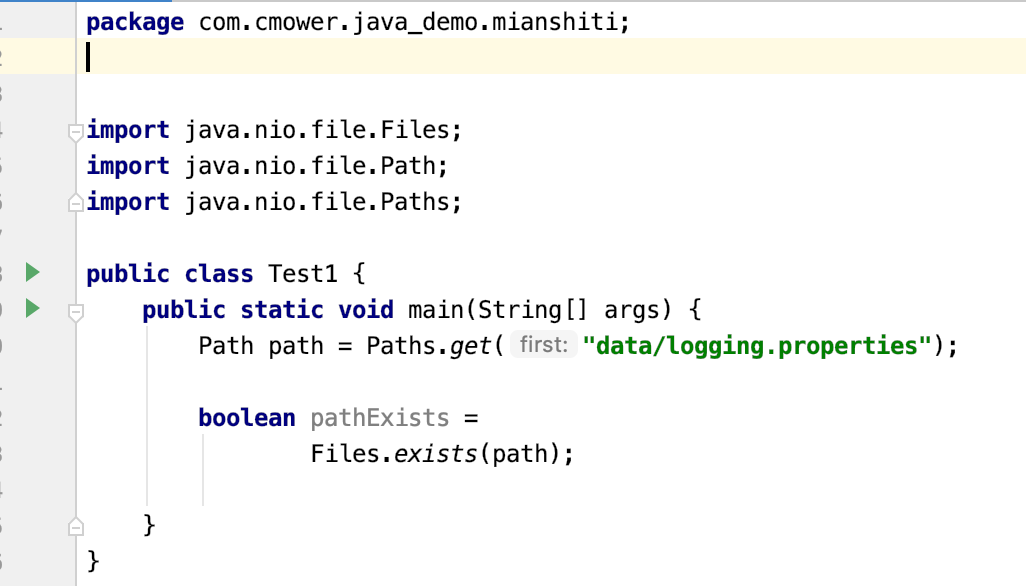Click the main method name
This screenshot has width=1026, height=586.
(x=436, y=309)
